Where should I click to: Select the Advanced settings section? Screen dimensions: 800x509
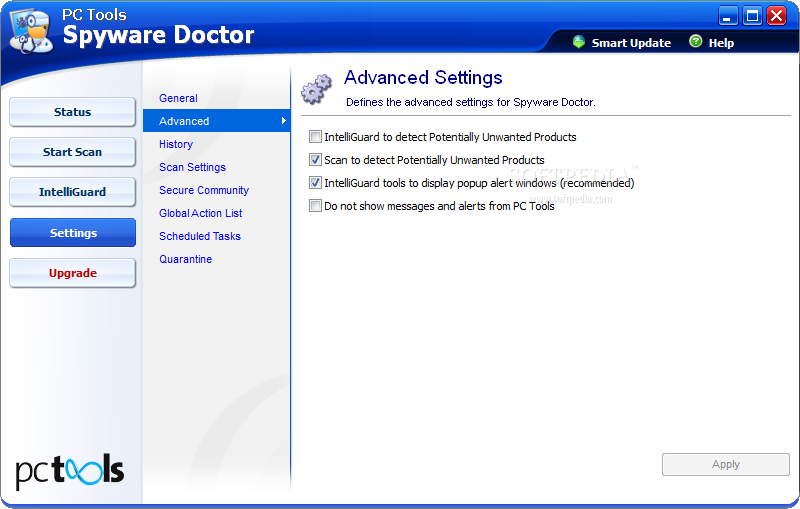[216, 121]
